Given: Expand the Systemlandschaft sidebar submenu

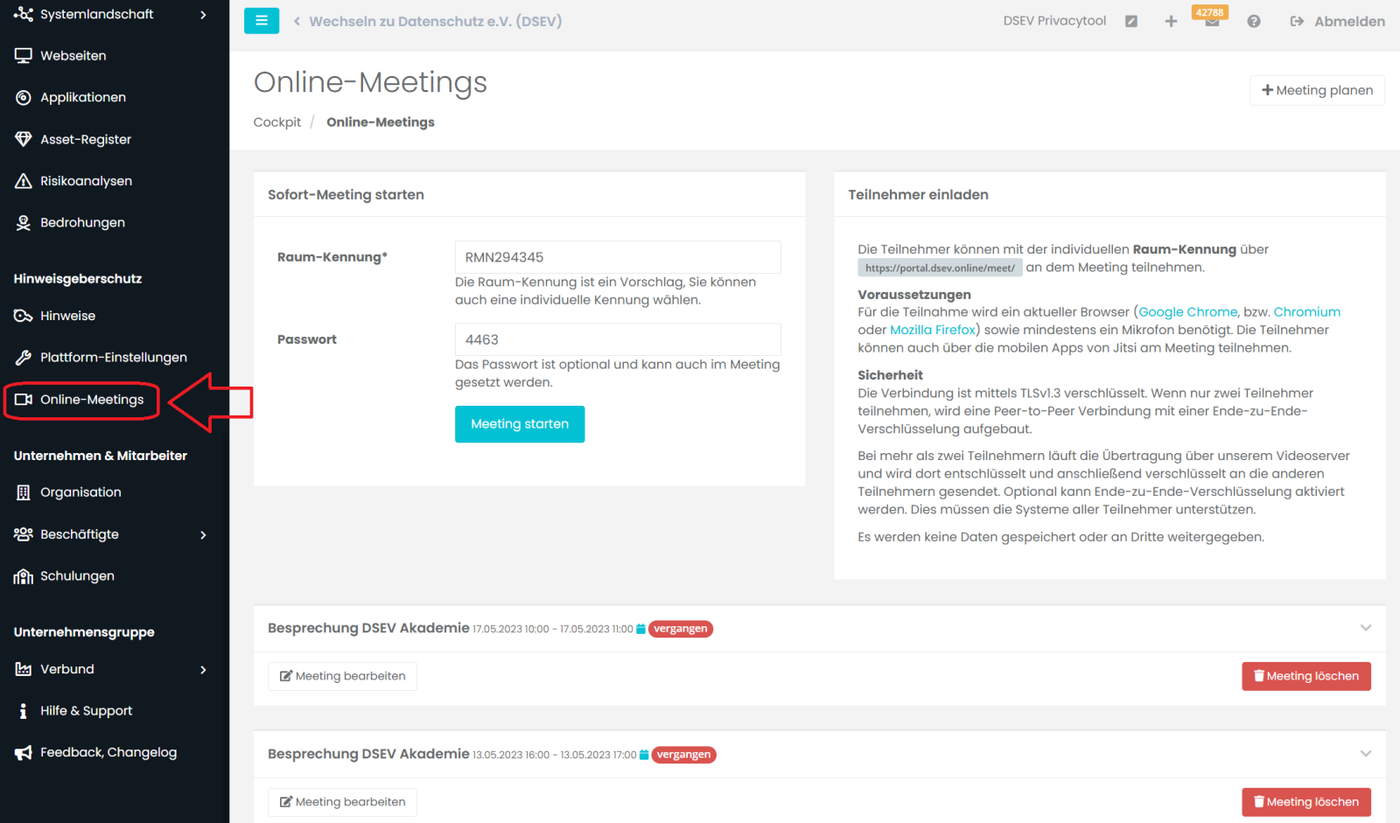Looking at the screenshot, I should tap(204, 15).
